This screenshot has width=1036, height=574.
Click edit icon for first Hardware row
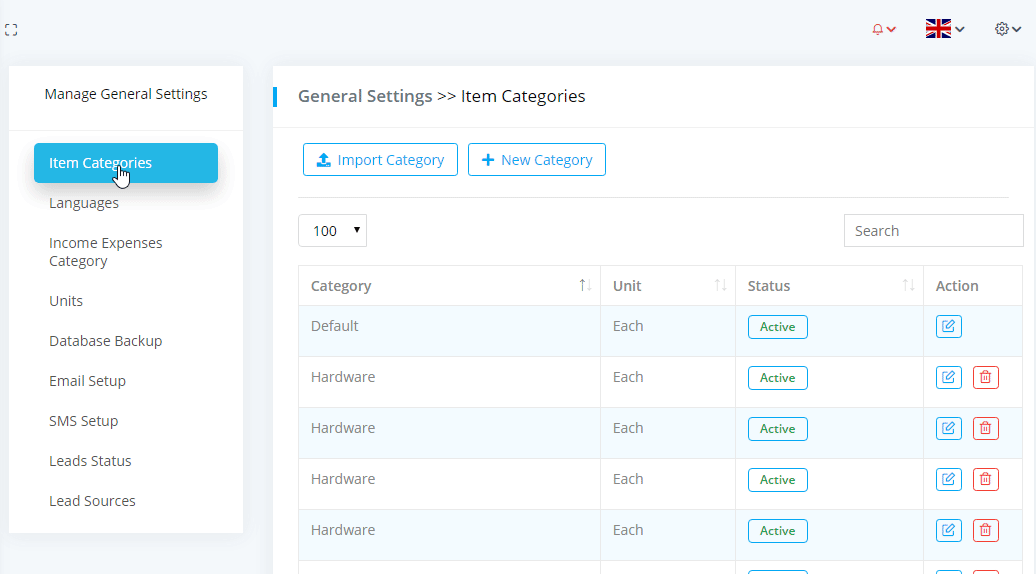pos(948,378)
